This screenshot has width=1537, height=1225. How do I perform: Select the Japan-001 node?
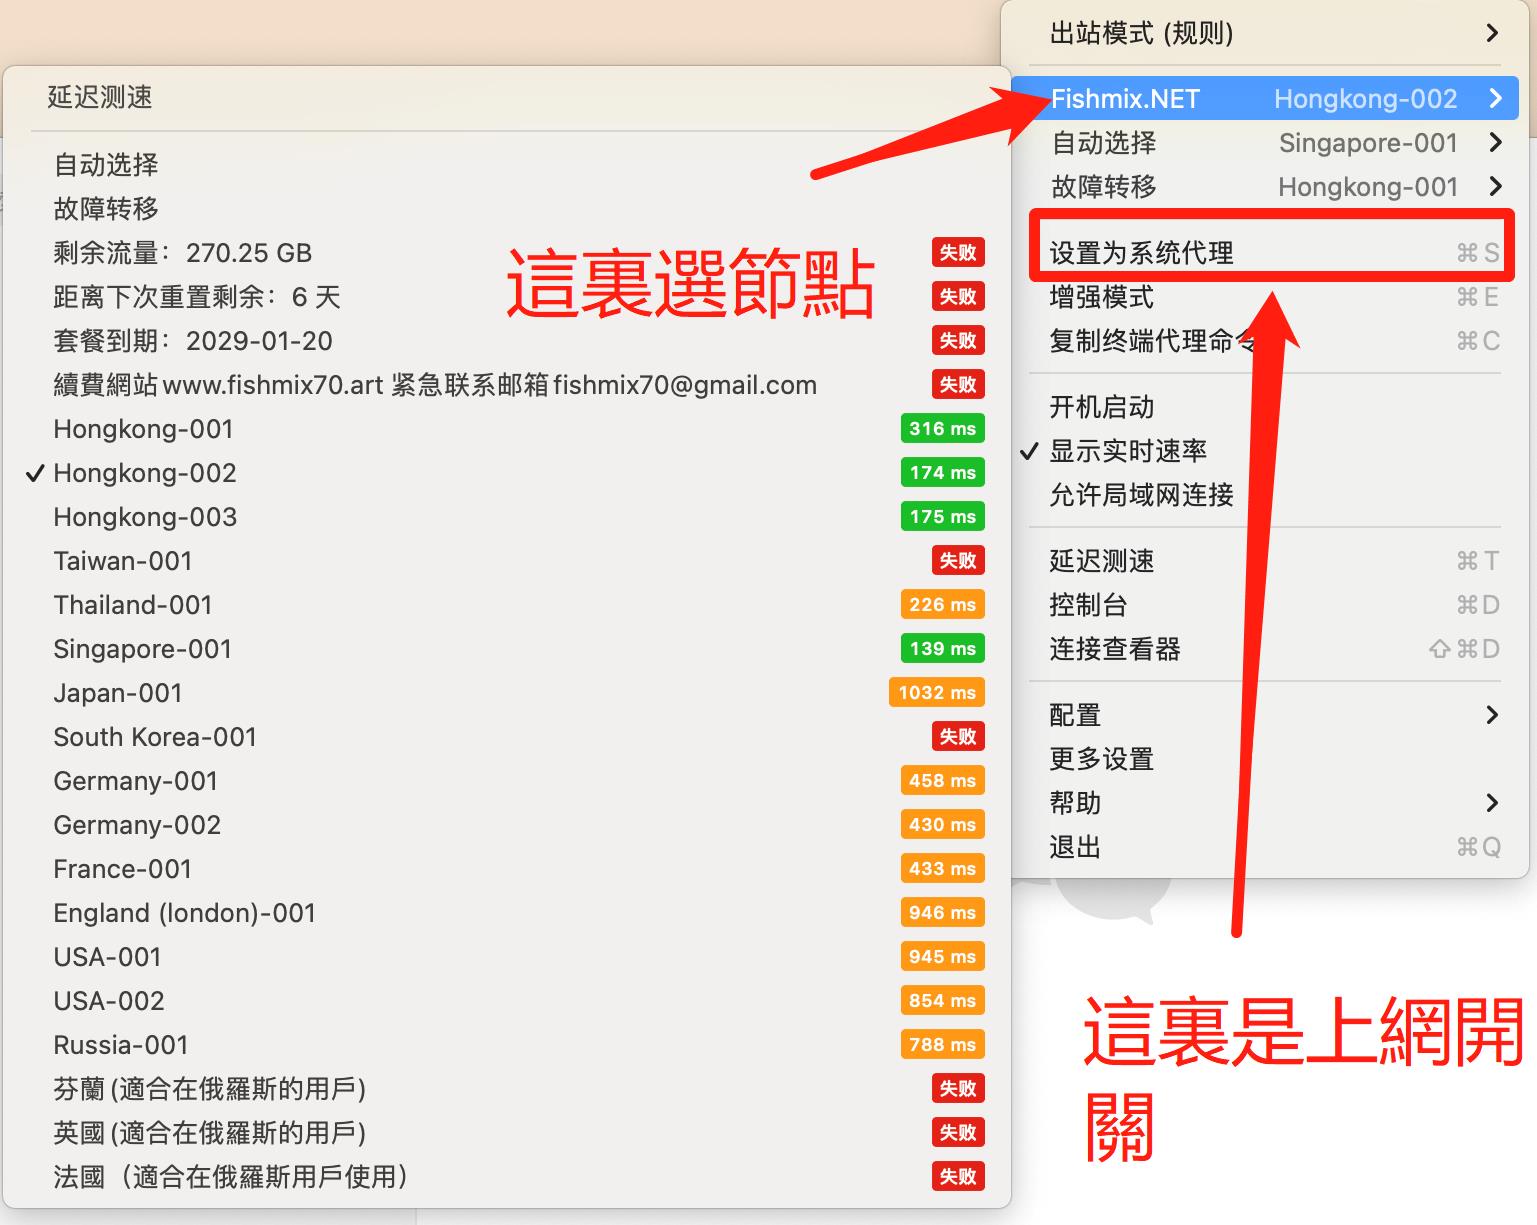click(506, 693)
